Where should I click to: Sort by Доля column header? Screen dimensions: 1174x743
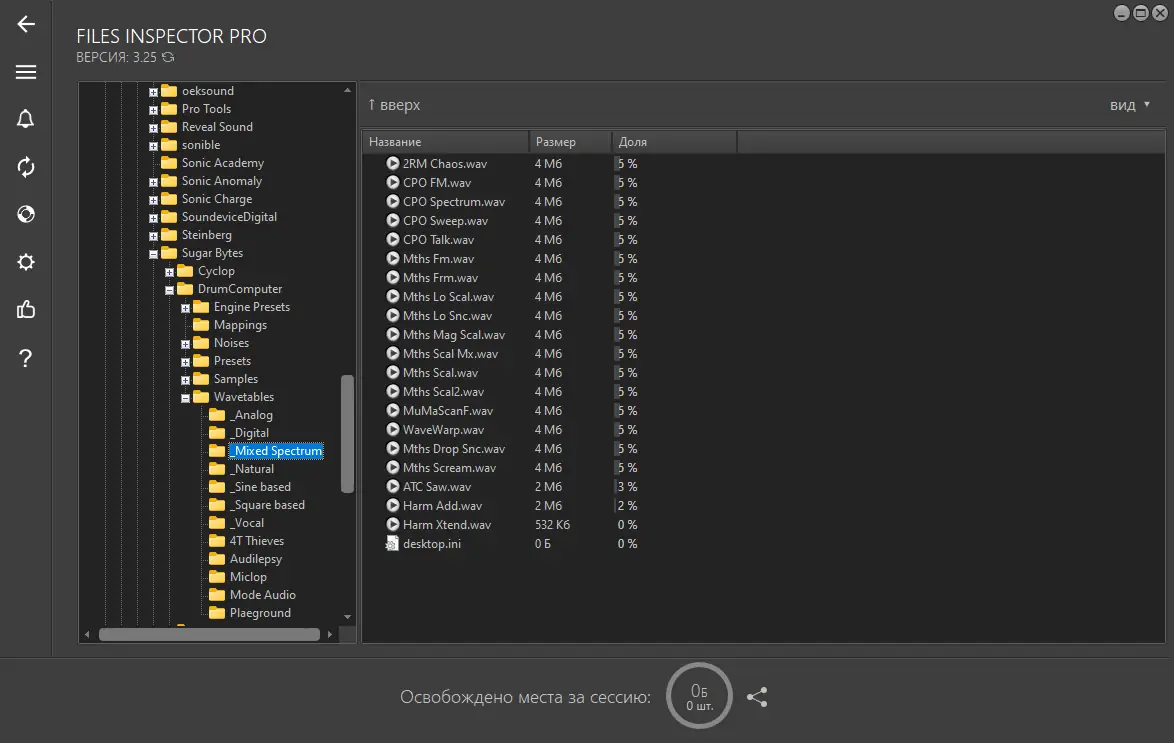[x=675, y=142]
